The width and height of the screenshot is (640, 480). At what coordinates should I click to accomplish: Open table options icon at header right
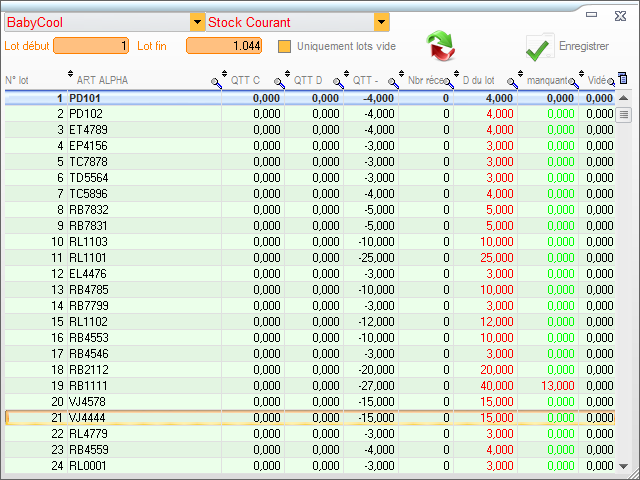[x=623, y=79]
